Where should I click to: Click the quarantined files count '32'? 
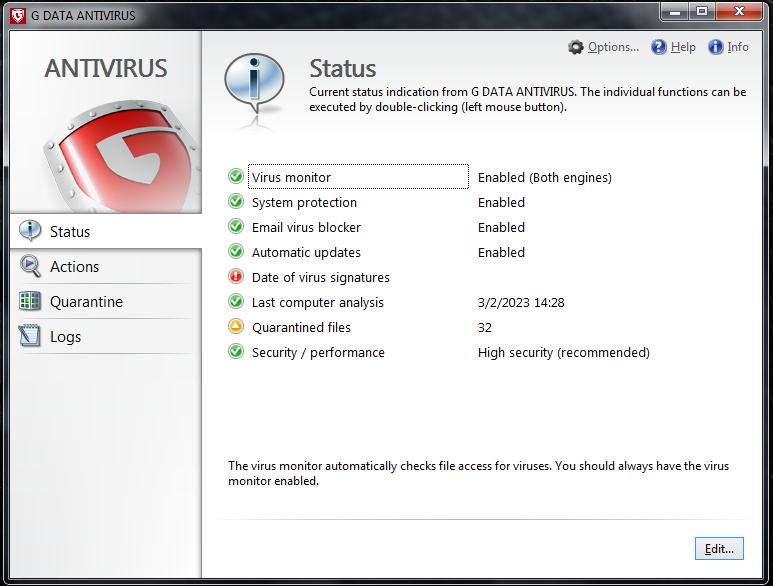[485, 327]
